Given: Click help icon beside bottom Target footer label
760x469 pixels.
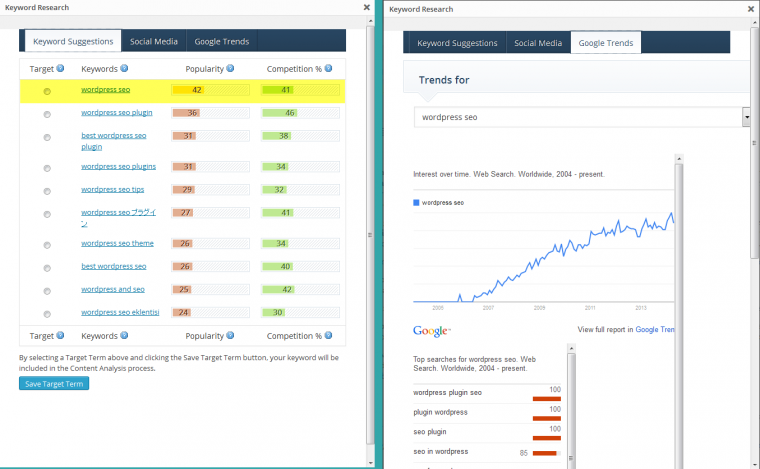Looking at the screenshot, I should 60,335.
